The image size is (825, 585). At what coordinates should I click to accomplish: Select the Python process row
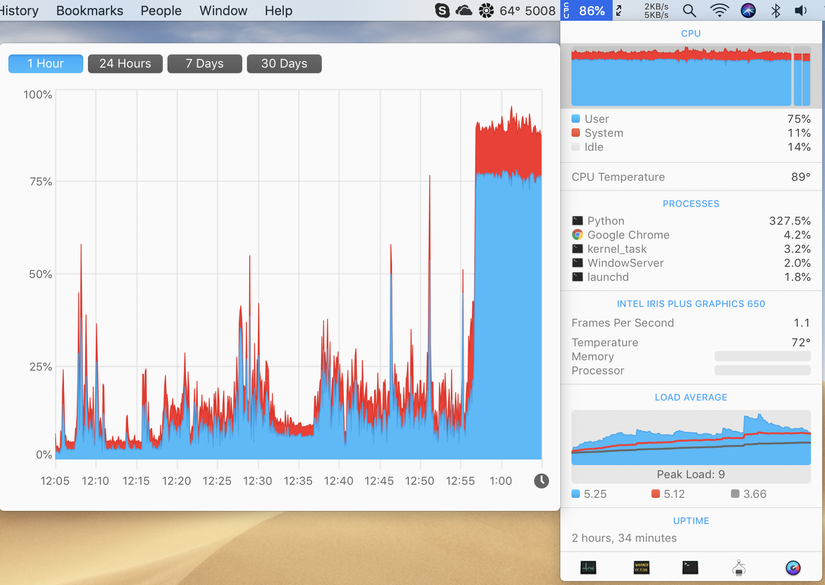pyautogui.click(x=691, y=221)
